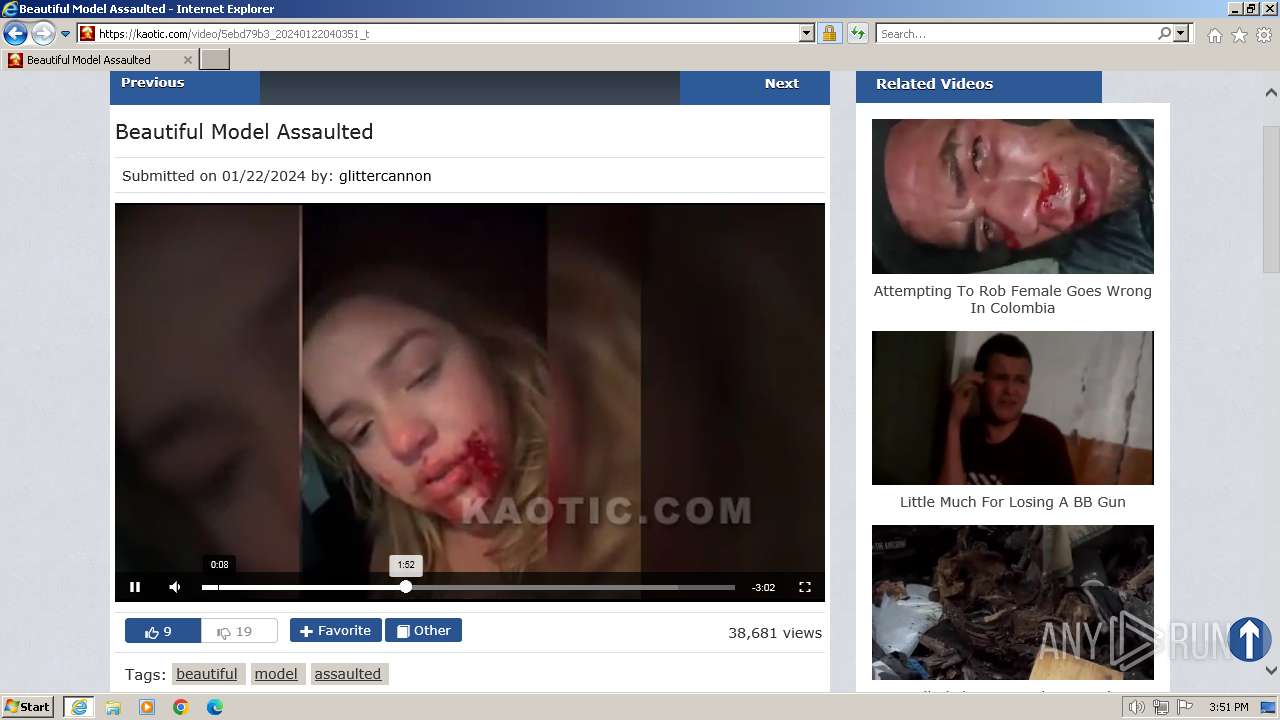The height and width of the screenshot is (720, 1280).
Task: Click the page scrollbar down arrow
Action: 1271,671
